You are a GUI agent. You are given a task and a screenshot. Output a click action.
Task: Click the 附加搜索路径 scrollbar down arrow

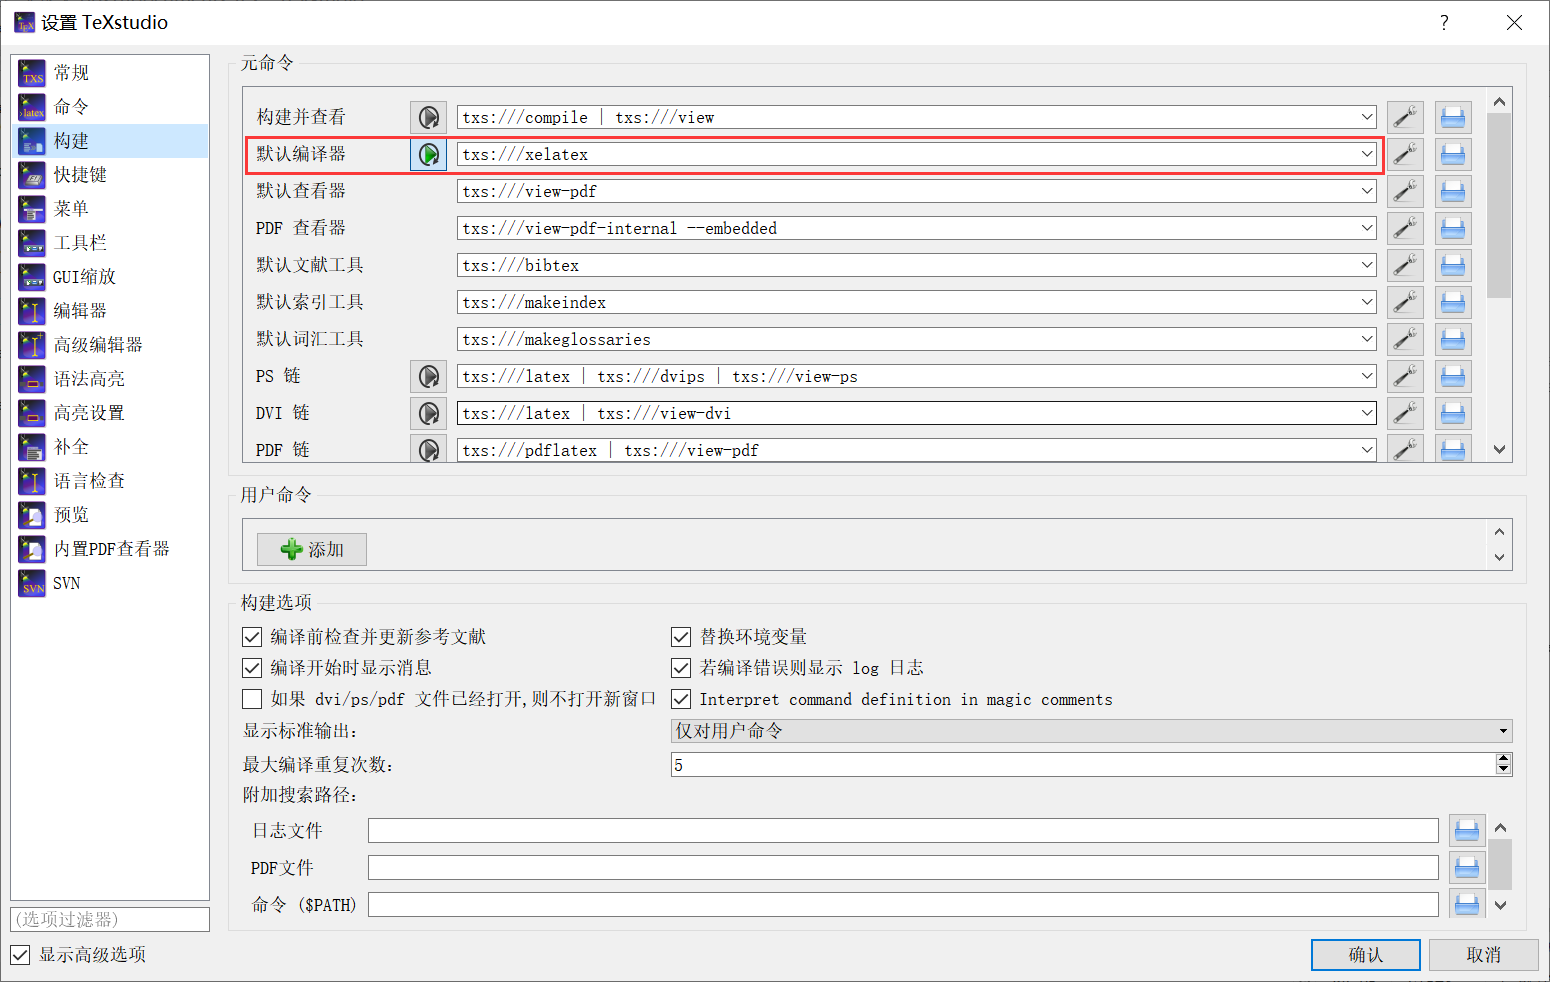click(1500, 905)
